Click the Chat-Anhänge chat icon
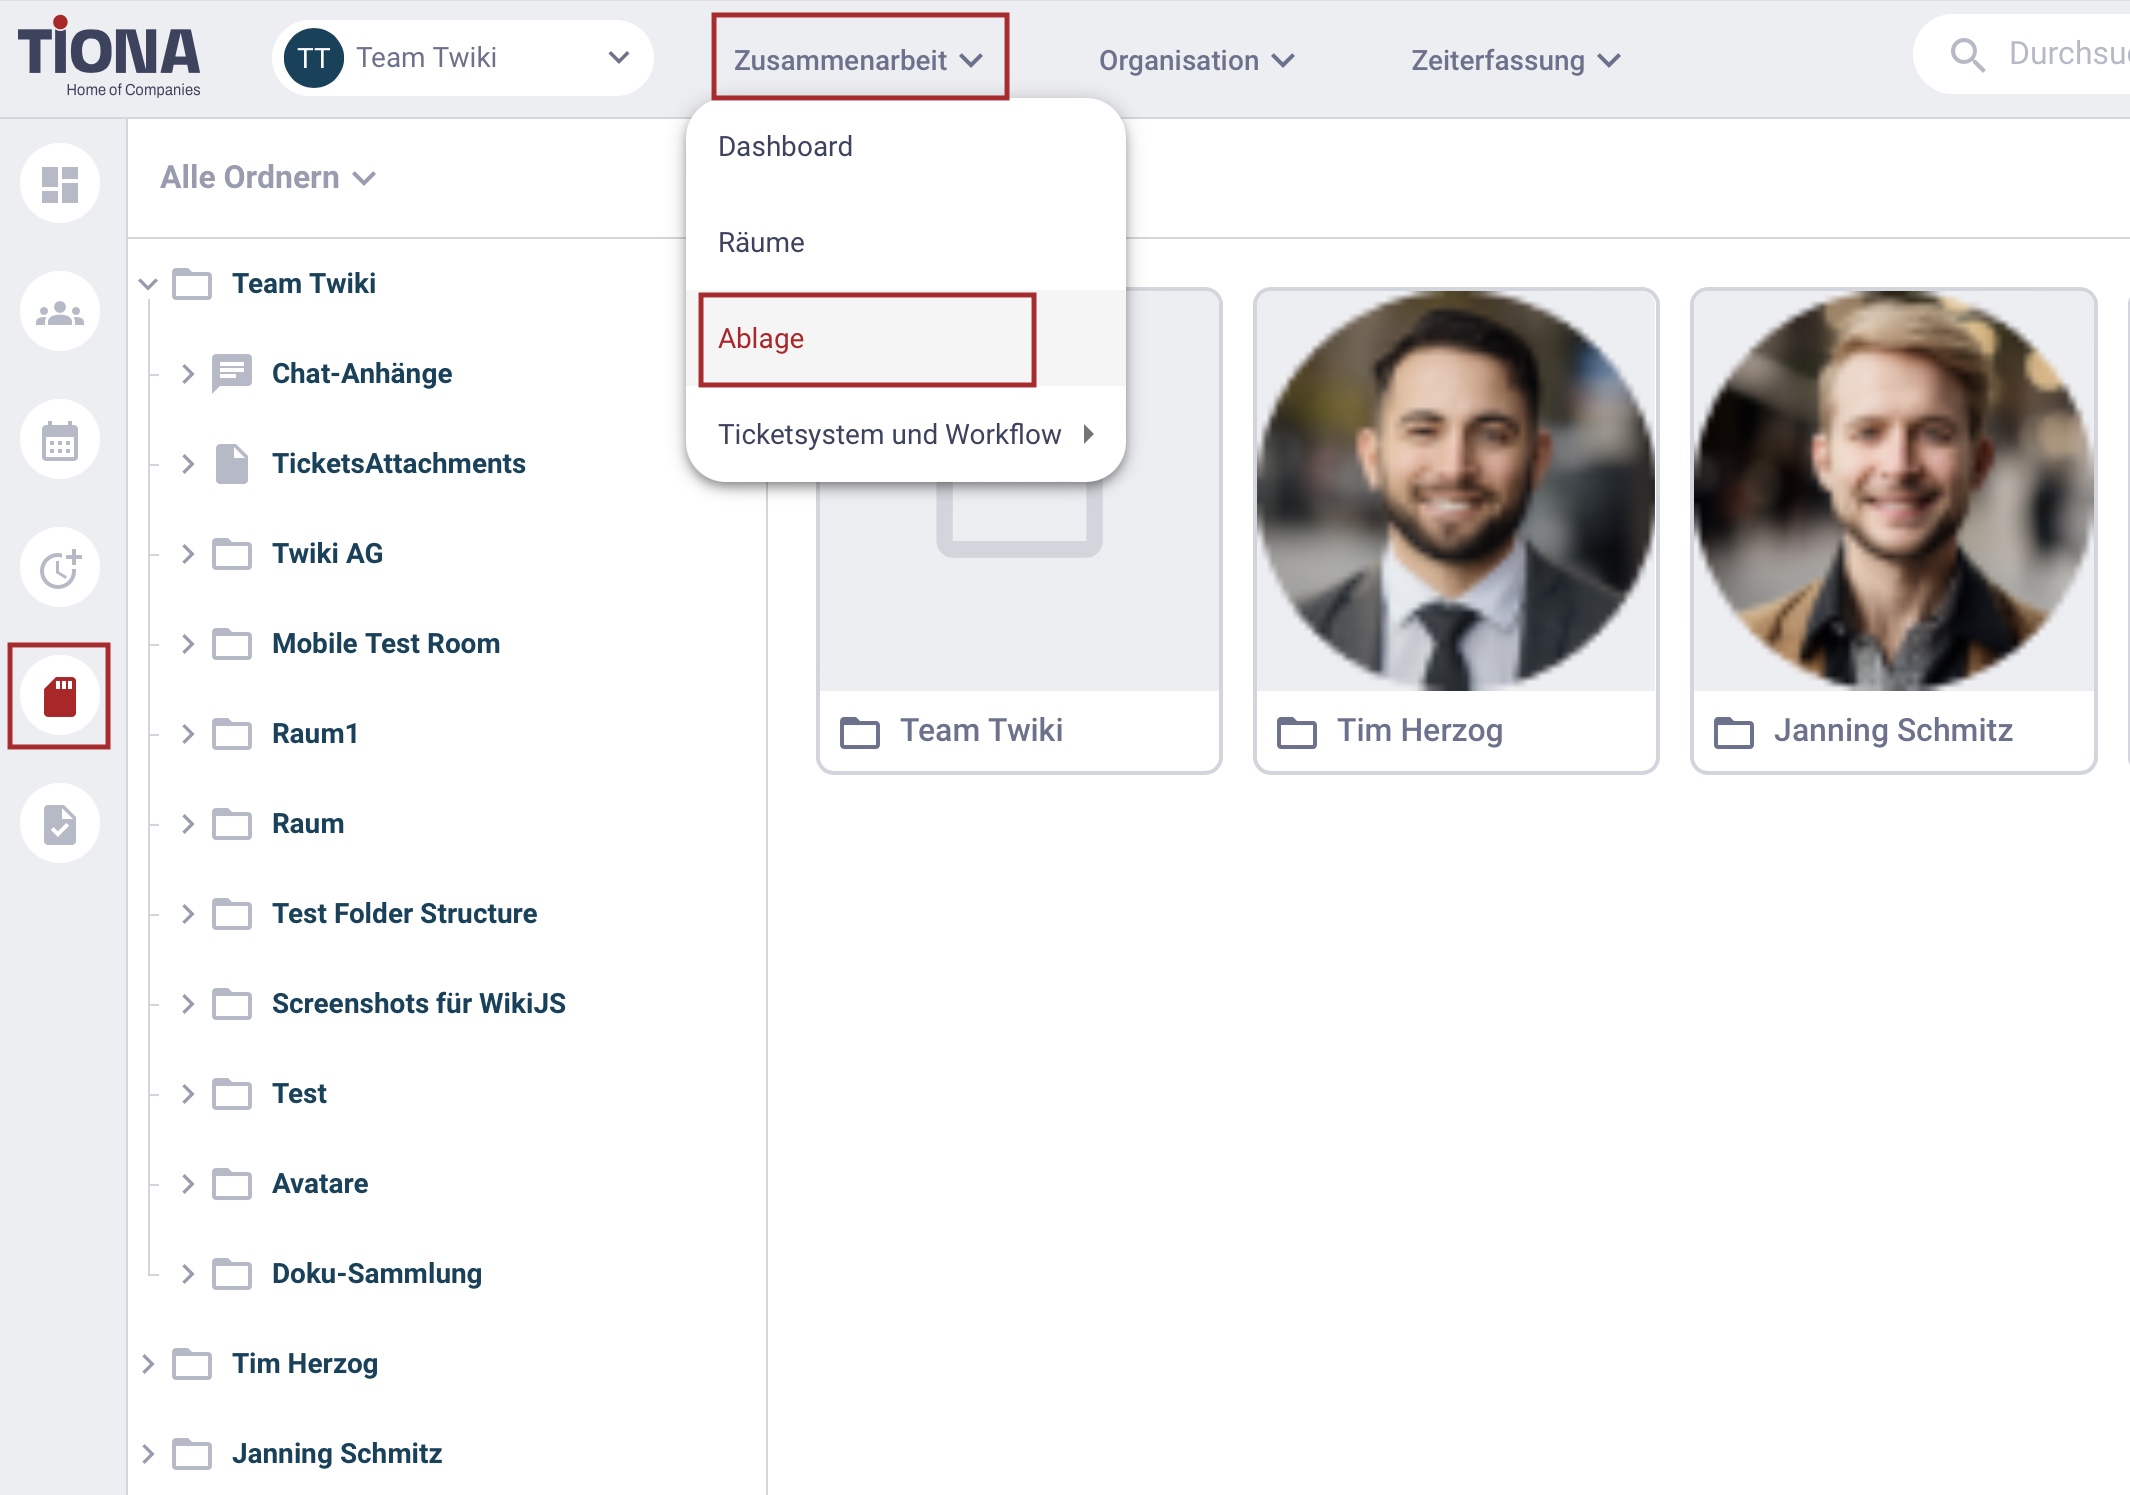2130x1495 pixels. 232,374
